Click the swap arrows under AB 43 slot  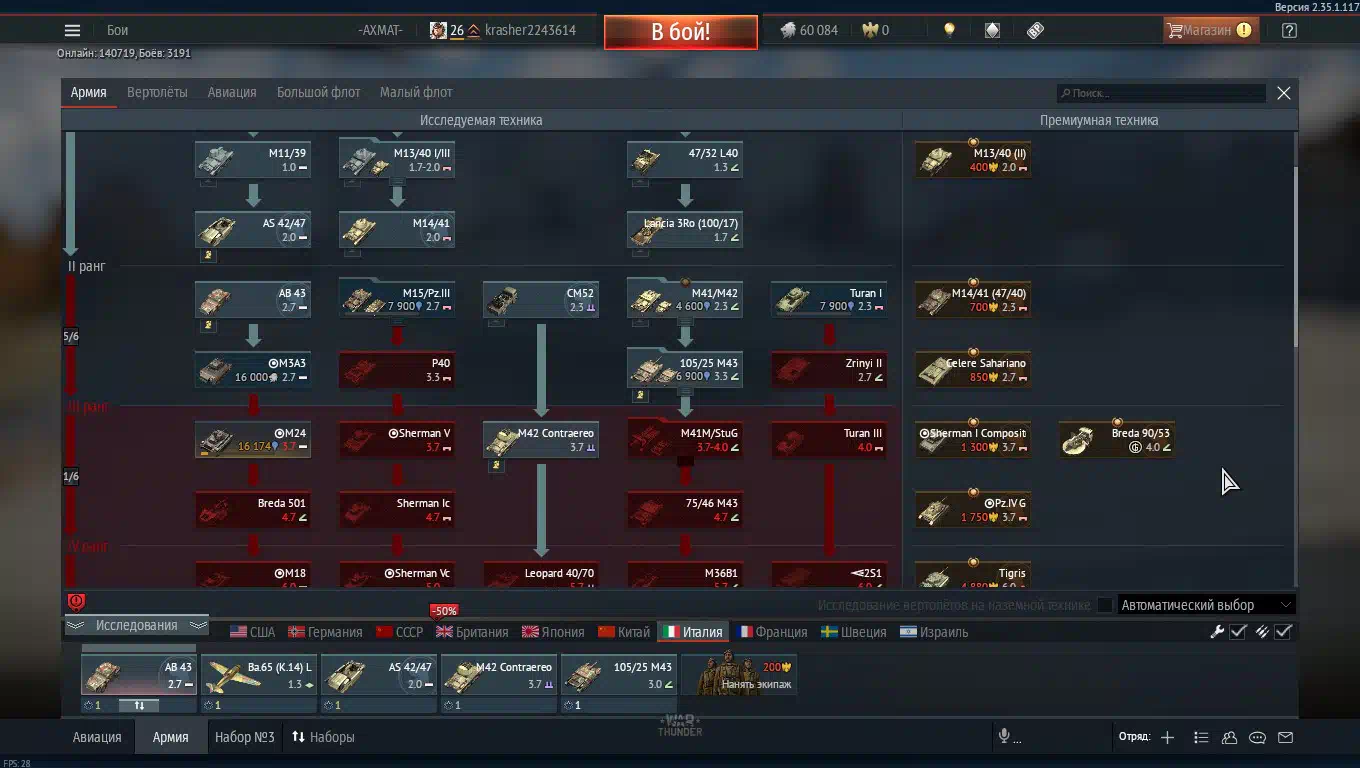139,705
